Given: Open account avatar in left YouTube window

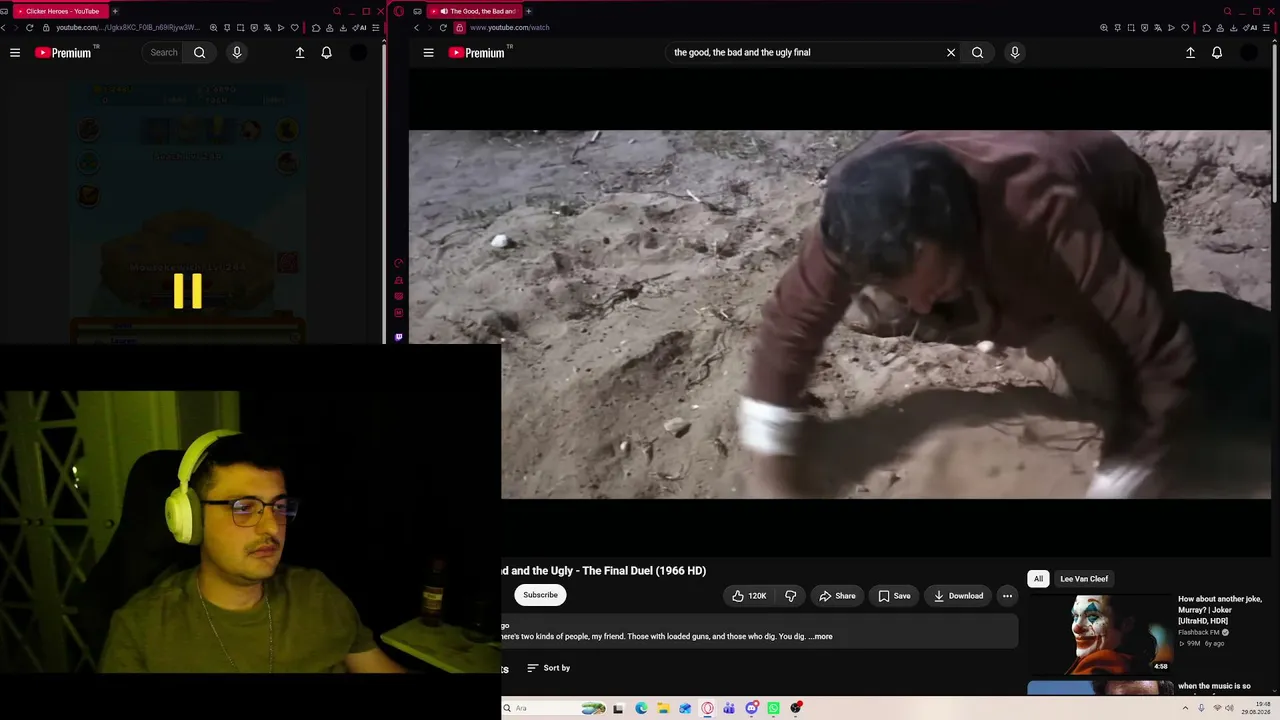Looking at the screenshot, I should [358, 53].
